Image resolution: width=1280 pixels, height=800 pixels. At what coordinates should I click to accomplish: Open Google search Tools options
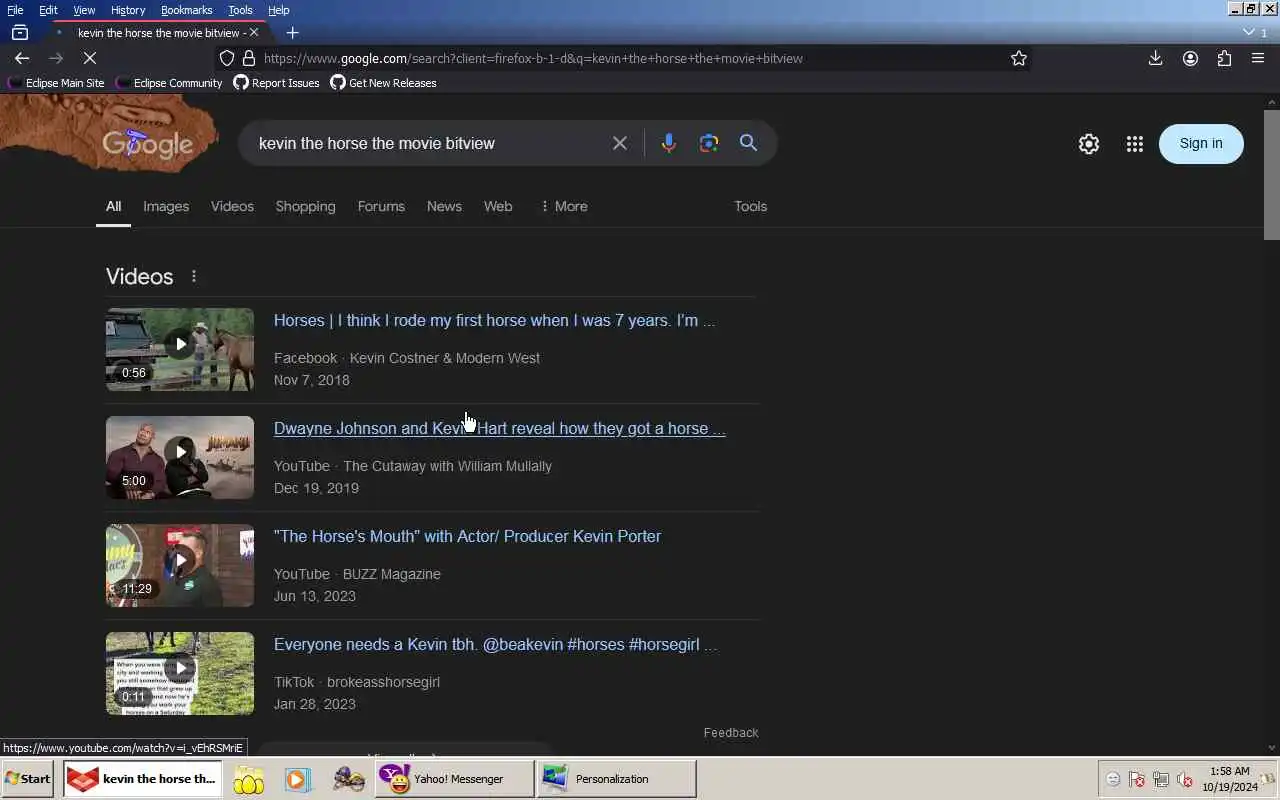750,206
